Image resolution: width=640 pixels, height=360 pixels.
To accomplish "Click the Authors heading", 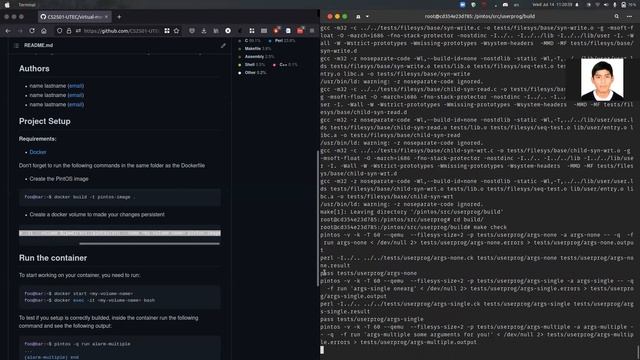I will [34, 69].
